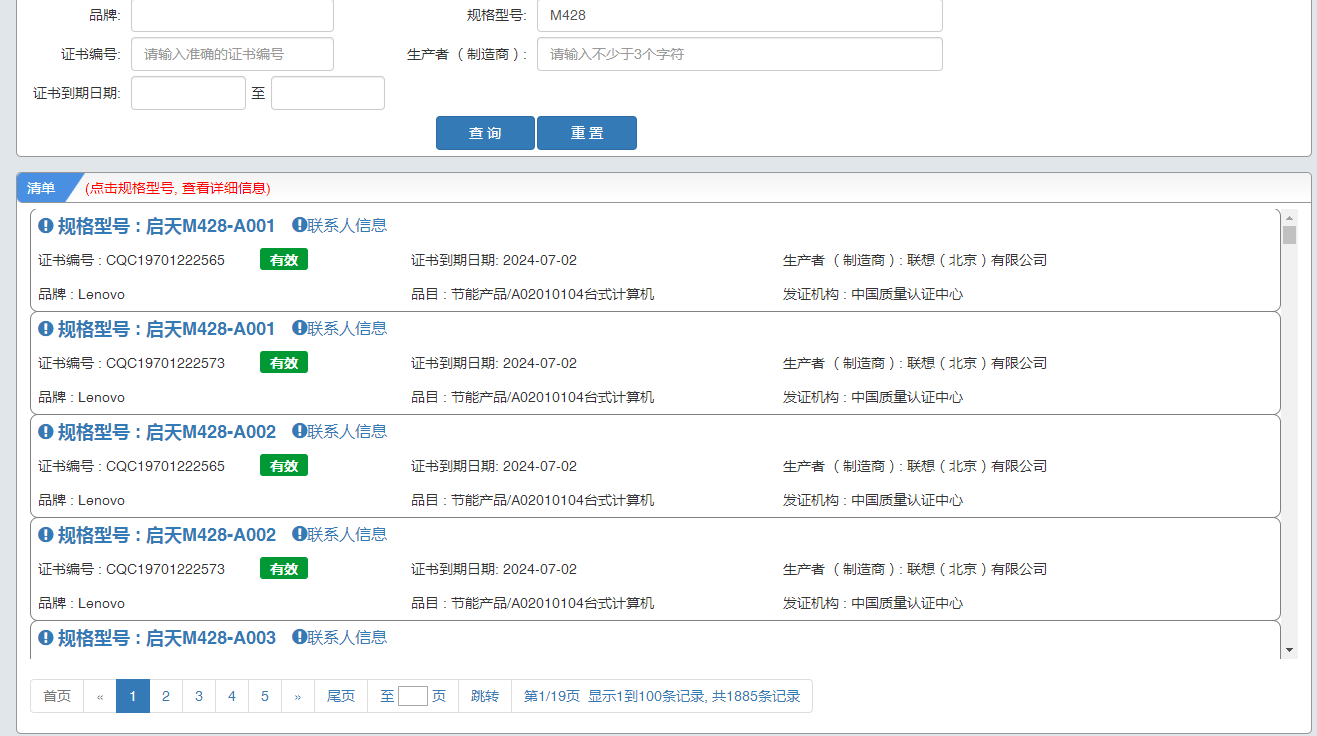Click the list scrollbar down arrow
1317x736 pixels.
[1290, 650]
